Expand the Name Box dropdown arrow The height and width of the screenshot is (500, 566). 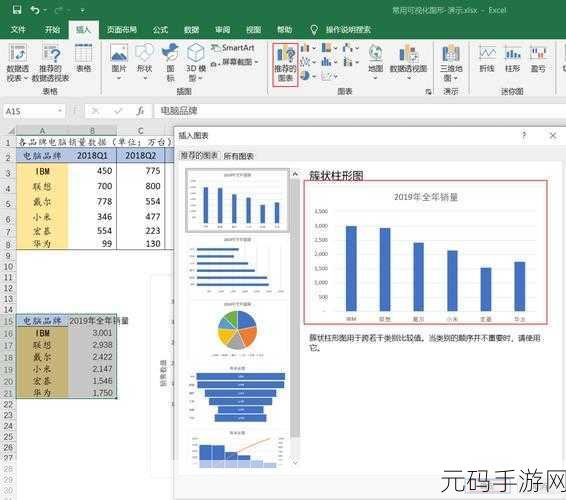pos(60,111)
